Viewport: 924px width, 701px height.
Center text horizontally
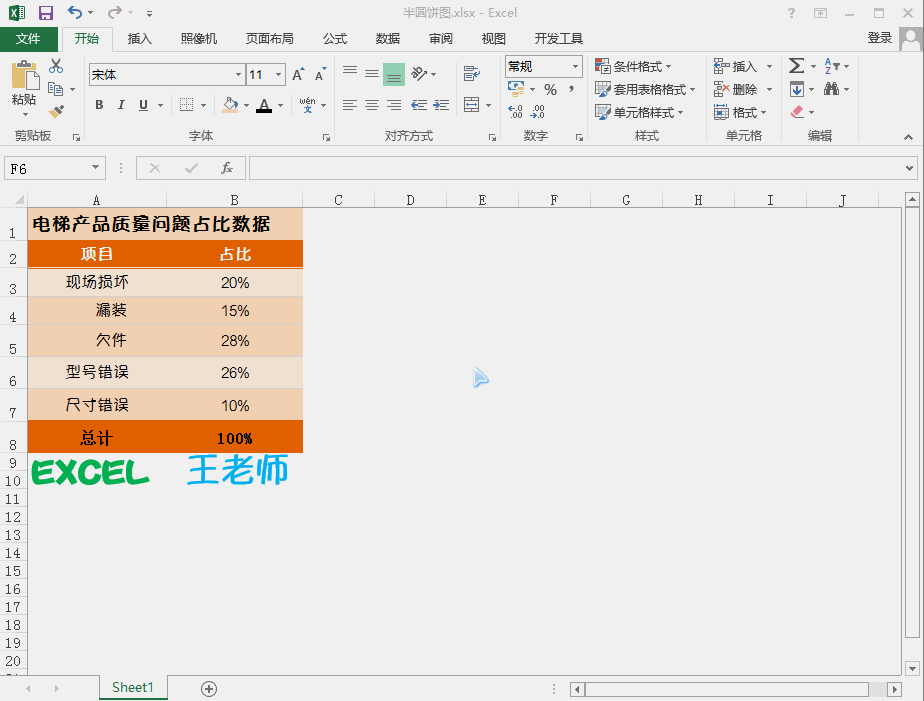pyautogui.click(x=372, y=105)
